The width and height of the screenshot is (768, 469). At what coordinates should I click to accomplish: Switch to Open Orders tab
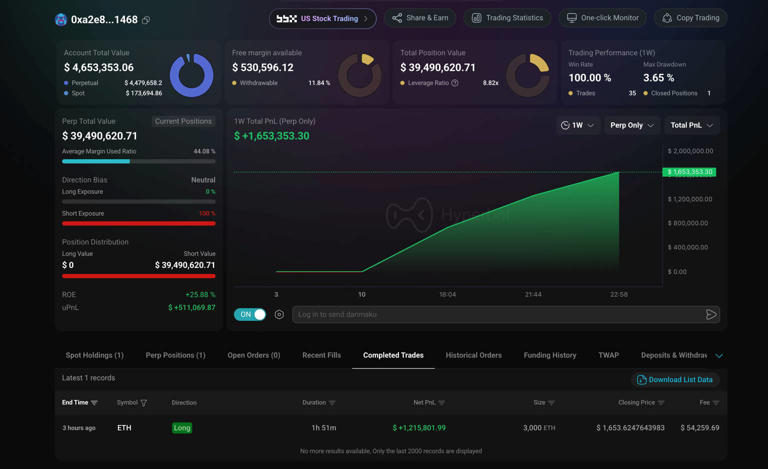254,355
